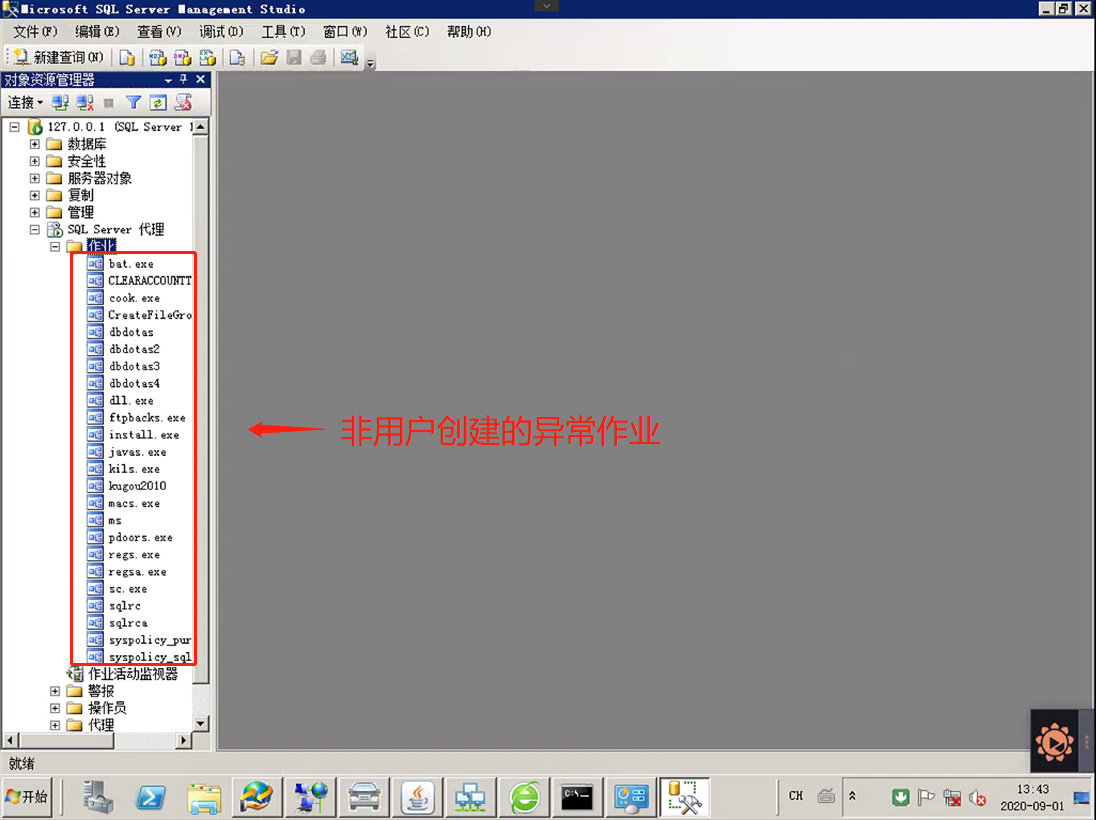Open the Object Explorer window position dropdown
This screenshot has width=1096, height=820.
click(168, 80)
